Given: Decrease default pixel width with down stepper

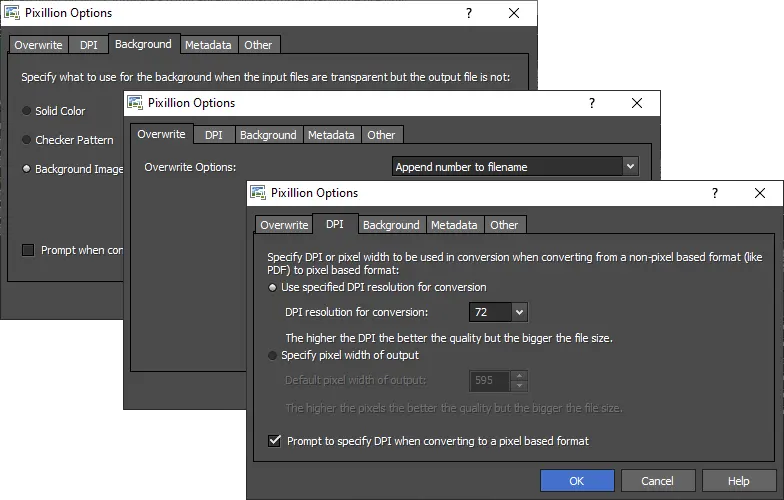Looking at the screenshot, I should click(x=520, y=386).
